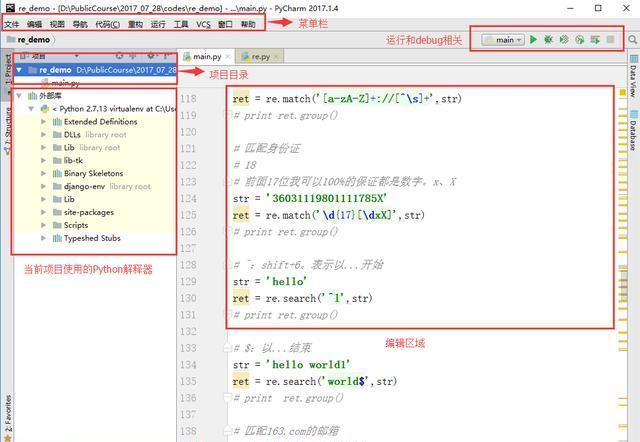640x442 pixels.
Task: Click the Profile main icon
Action: click(x=580, y=40)
